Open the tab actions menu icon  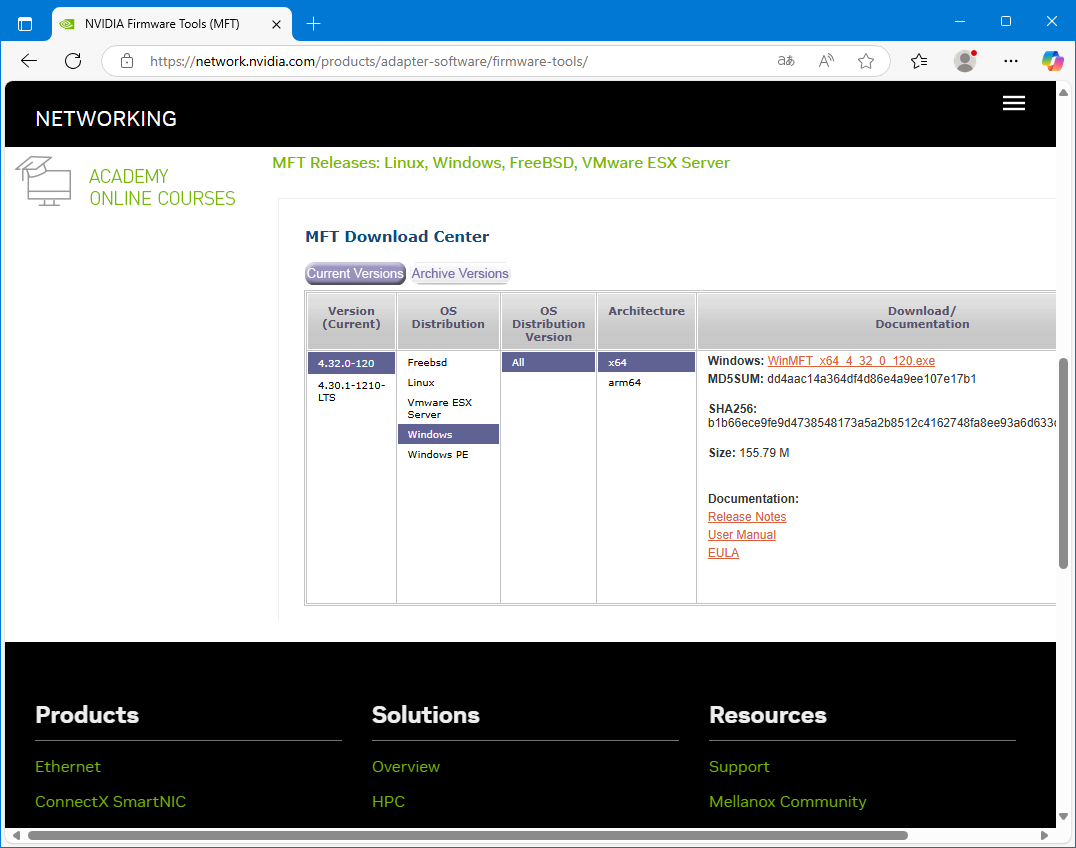pos(25,23)
